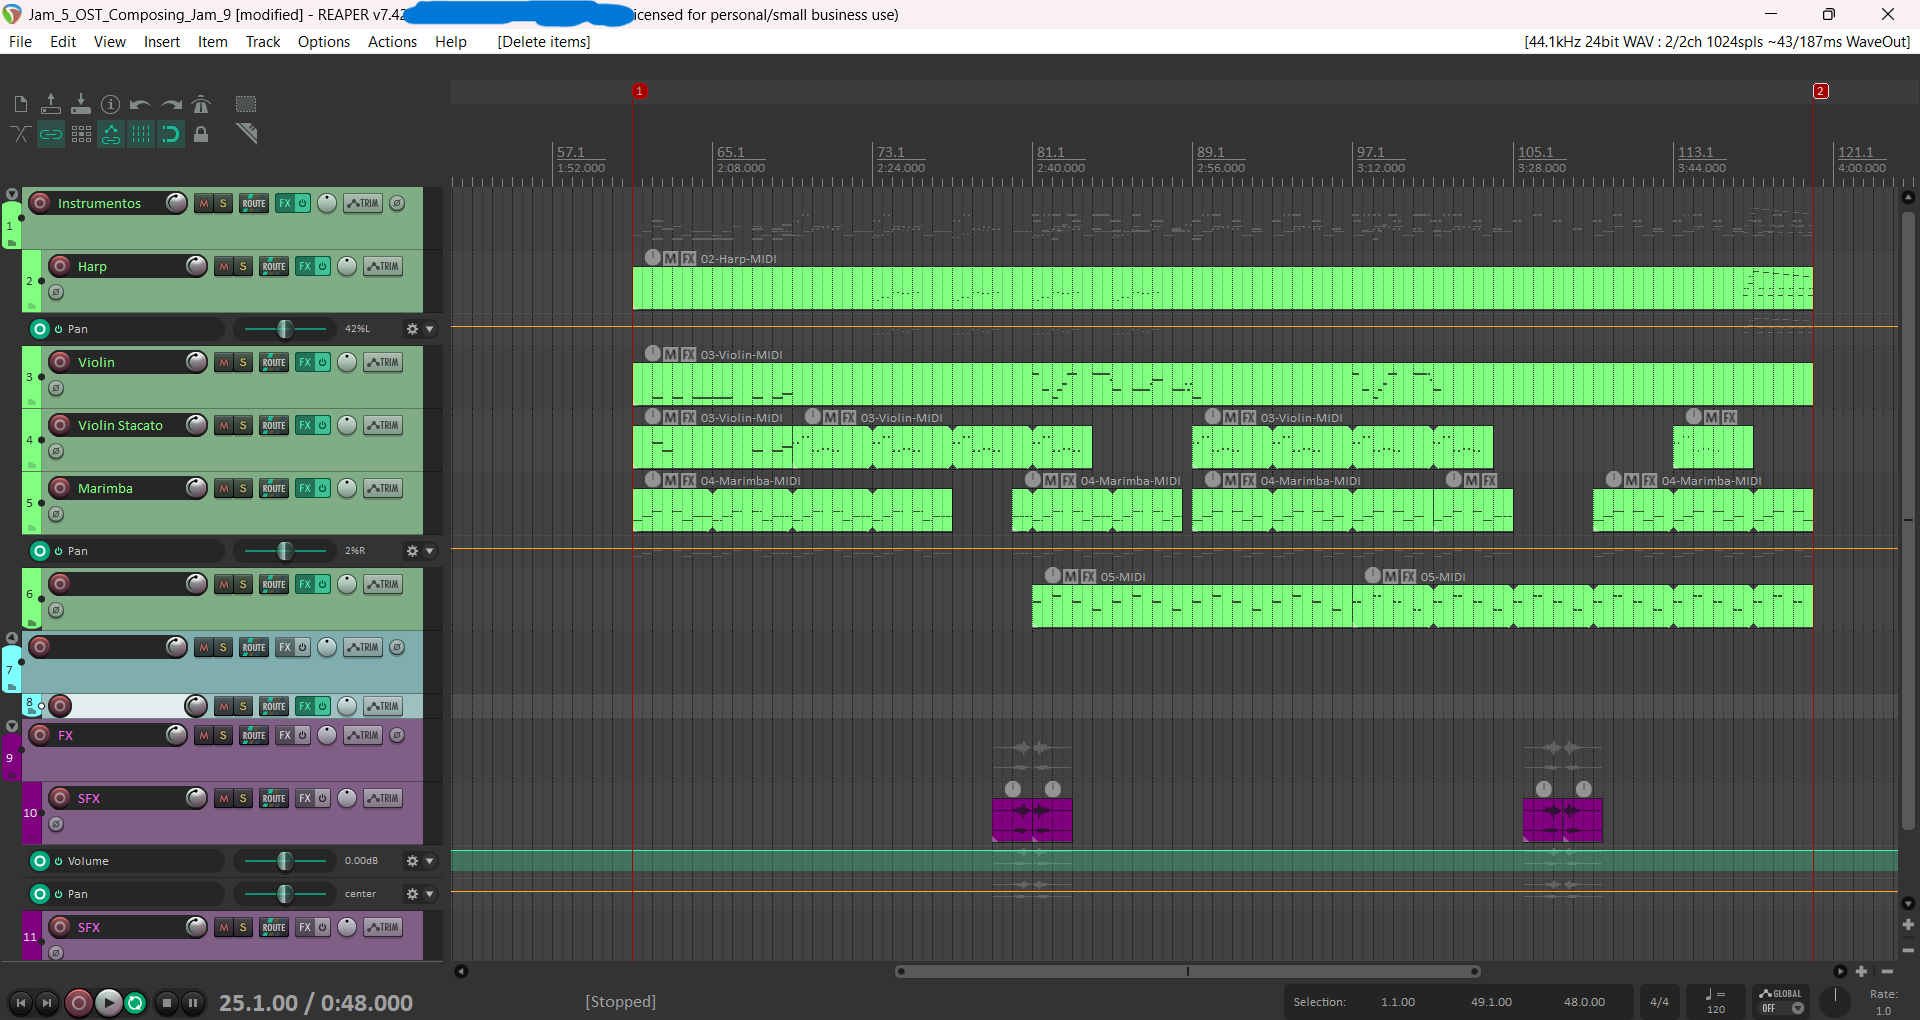This screenshot has height=1020, width=1920.
Task: Open the Actions menu
Action: pos(392,42)
